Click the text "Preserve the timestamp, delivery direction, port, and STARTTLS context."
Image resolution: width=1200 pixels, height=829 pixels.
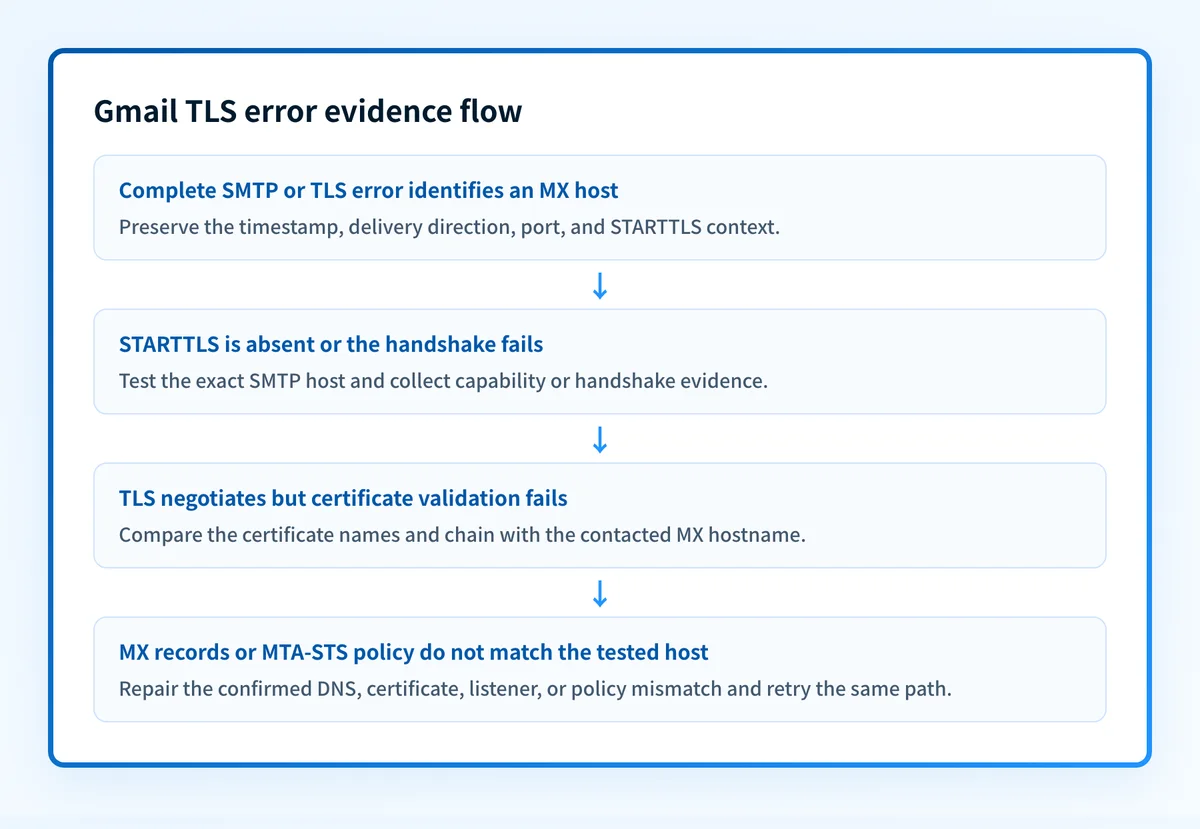[x=449, y=226]
